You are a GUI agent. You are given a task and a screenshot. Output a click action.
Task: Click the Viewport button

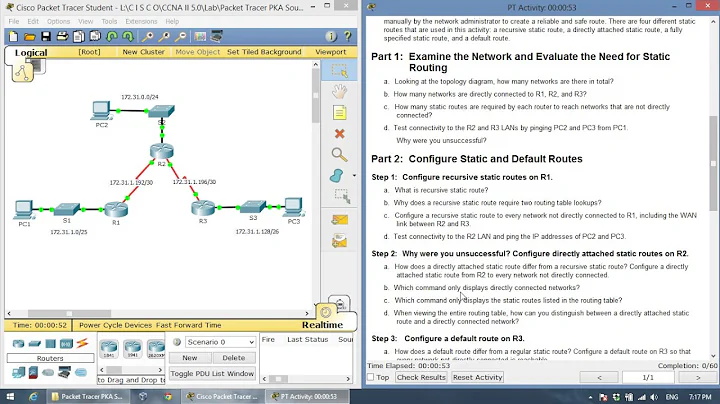coord(331,52)
